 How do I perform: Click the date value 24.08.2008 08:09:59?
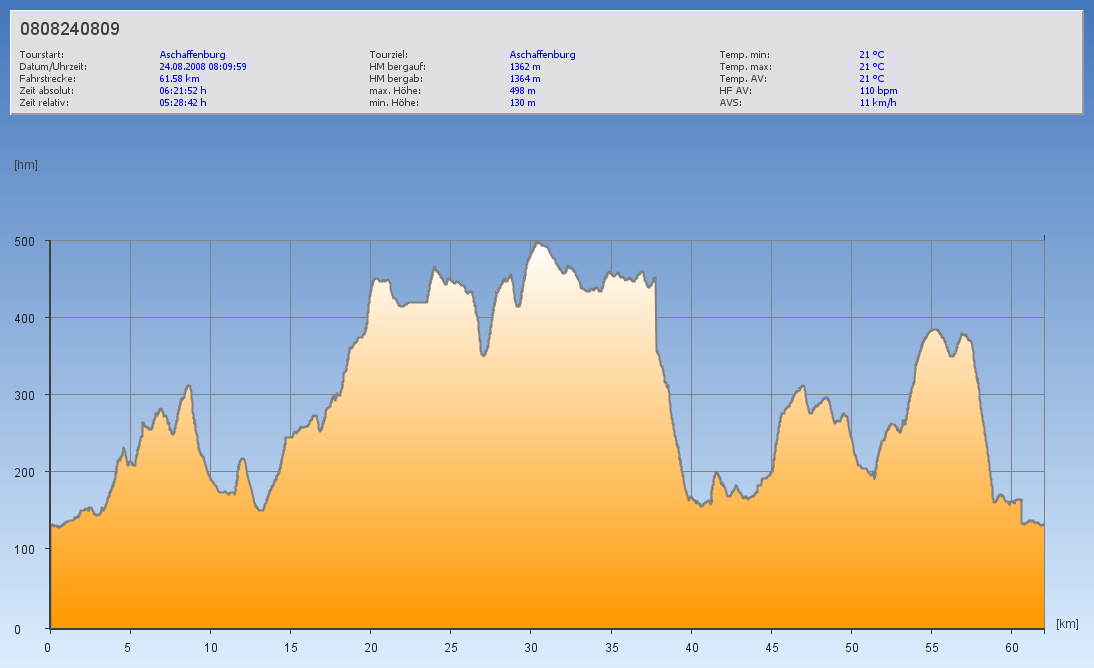point(203,67)
